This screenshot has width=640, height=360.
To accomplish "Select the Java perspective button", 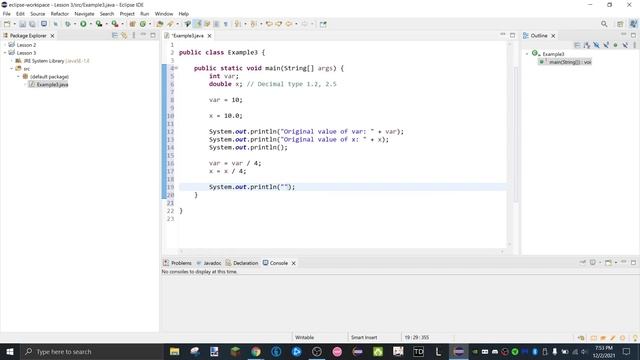I will pos(633,24).
